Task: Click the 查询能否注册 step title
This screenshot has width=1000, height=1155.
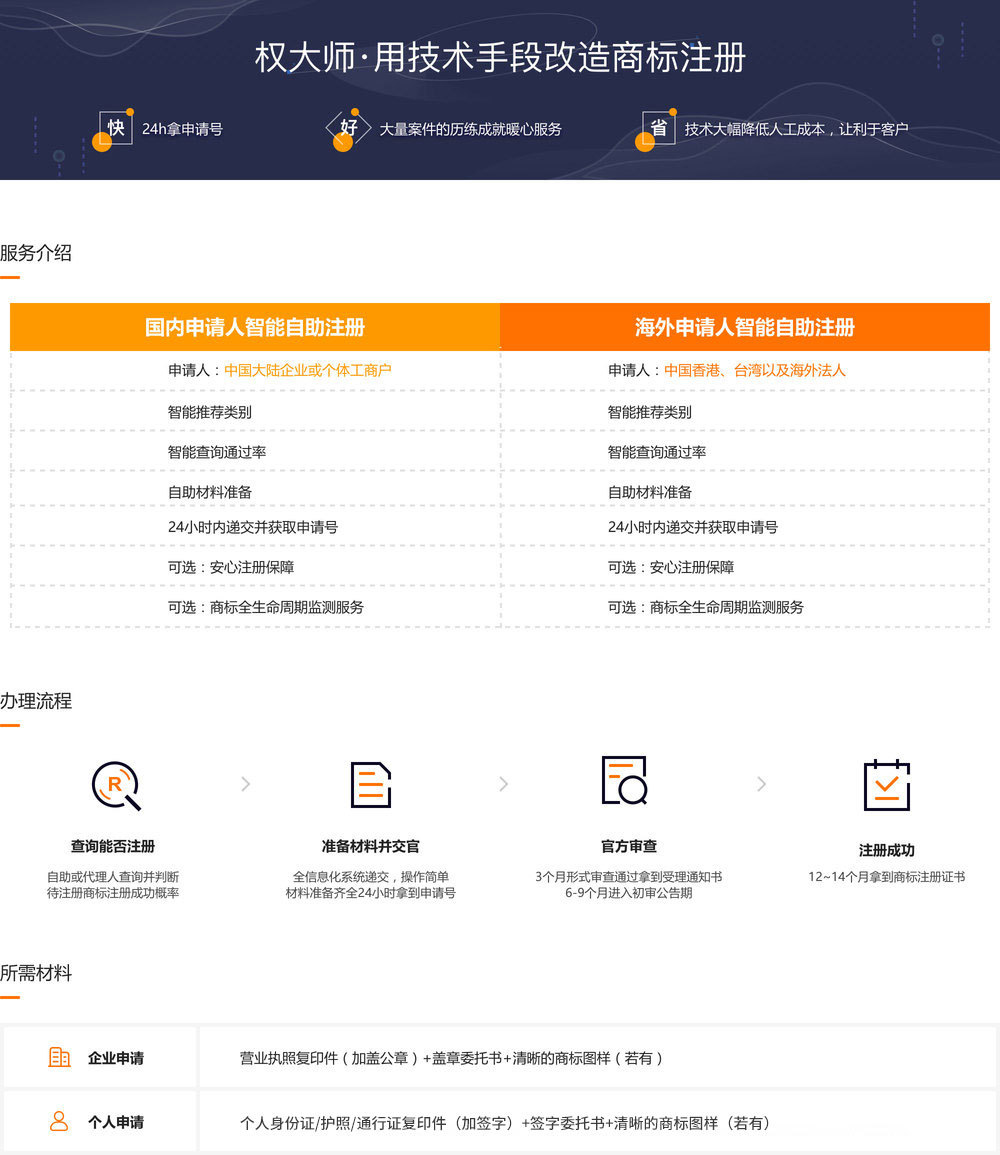Action: click(x=113, y=846)
